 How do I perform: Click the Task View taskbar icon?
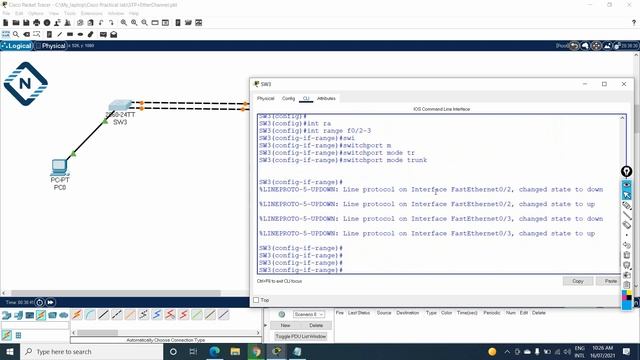(x=193, y=351)
